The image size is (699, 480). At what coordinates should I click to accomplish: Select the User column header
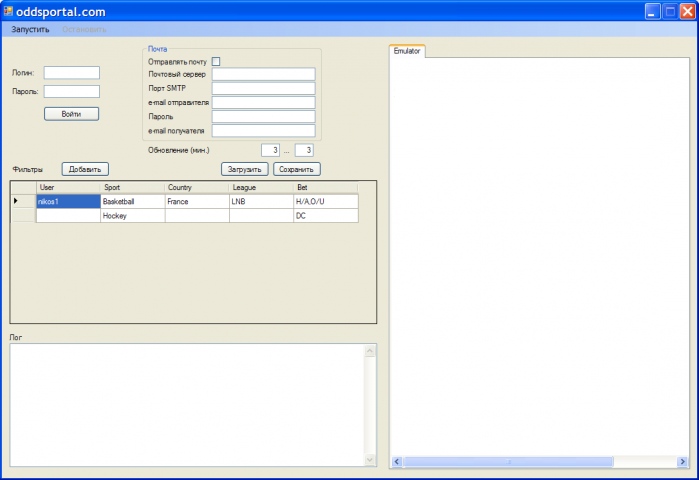coord(68,188)
